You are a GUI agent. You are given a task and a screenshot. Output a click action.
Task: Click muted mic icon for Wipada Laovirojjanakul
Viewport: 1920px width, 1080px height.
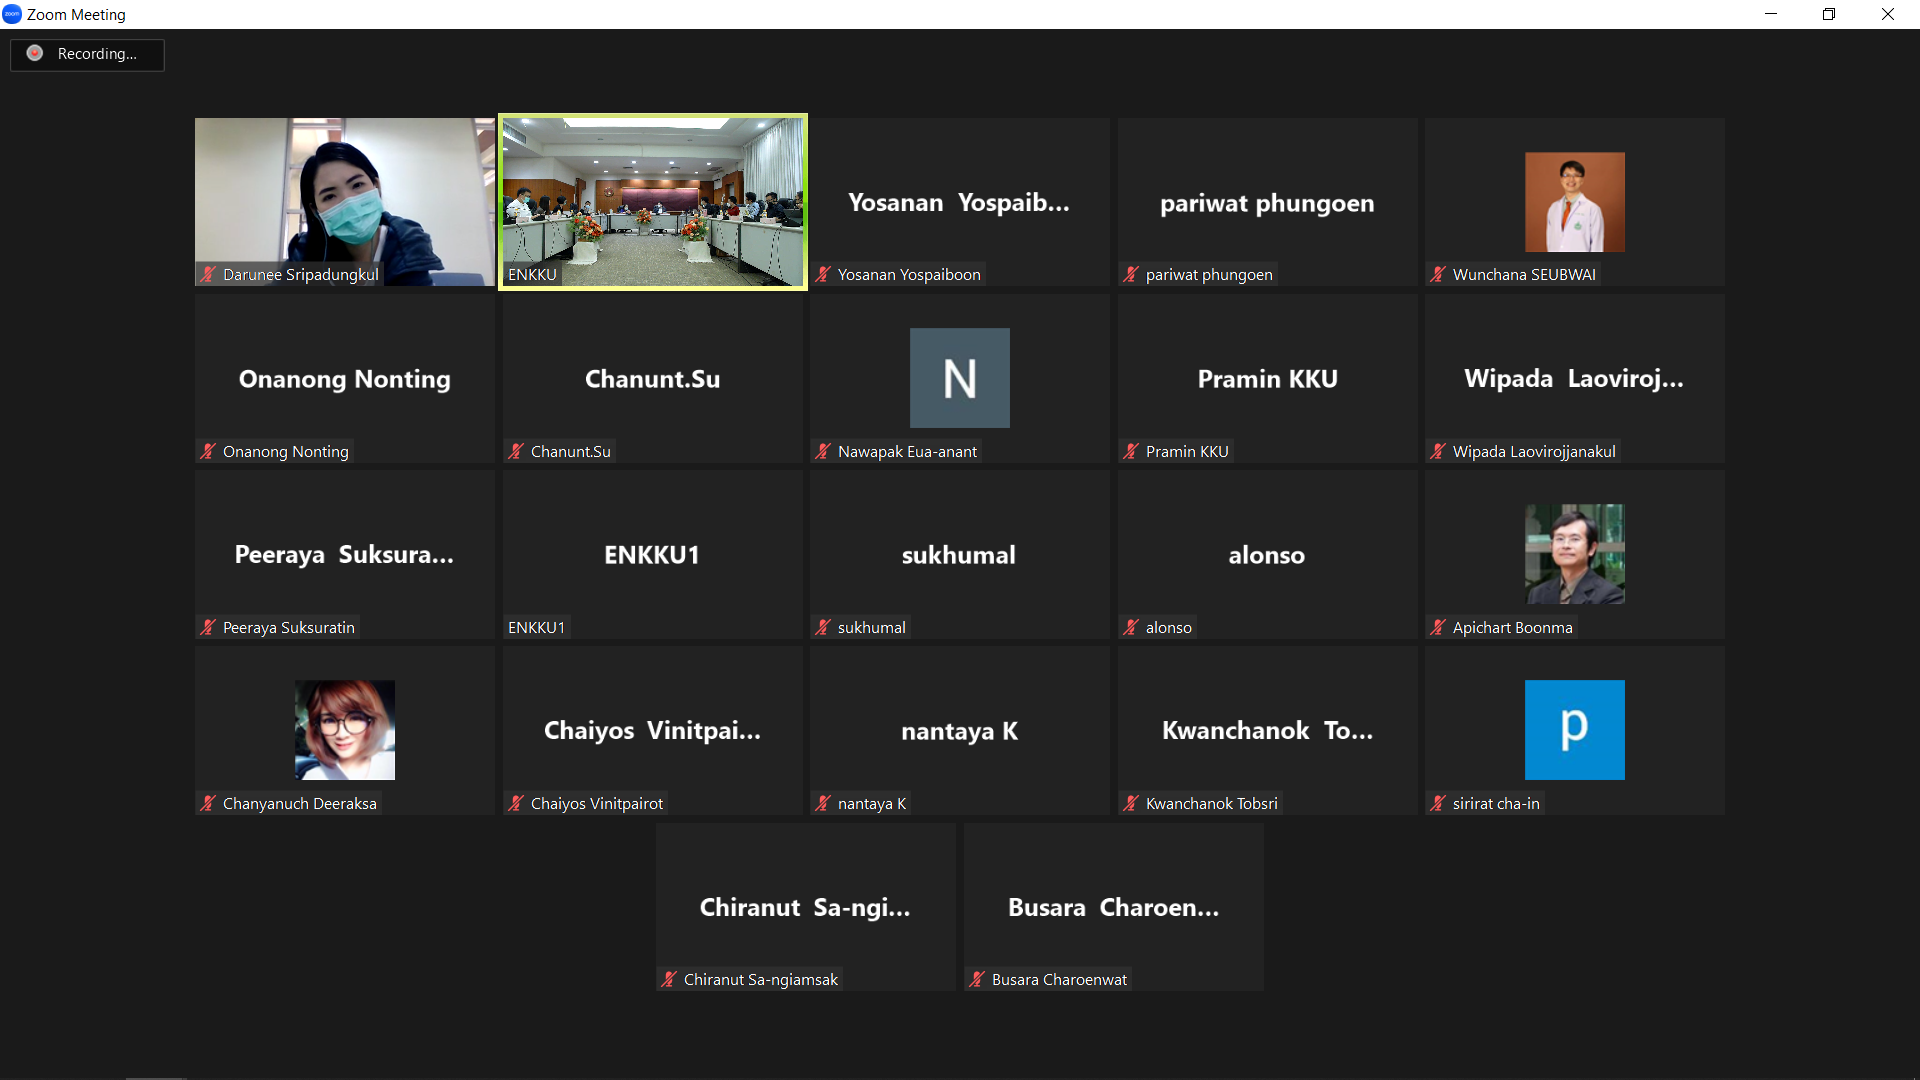[x=1438, y=451]
